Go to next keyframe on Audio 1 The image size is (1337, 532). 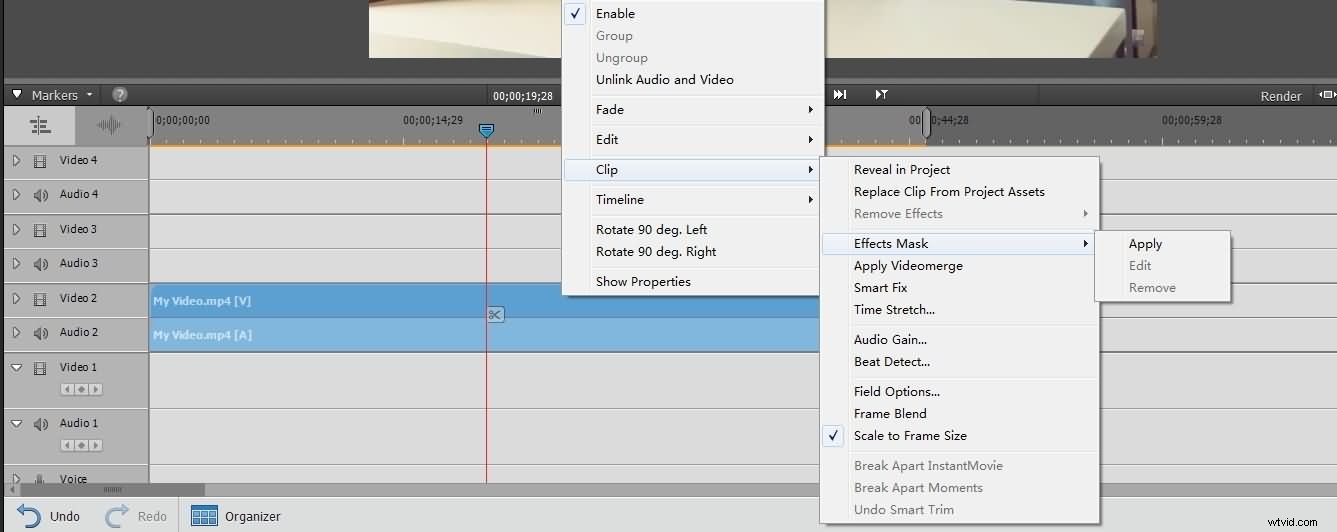coord(95,445)
